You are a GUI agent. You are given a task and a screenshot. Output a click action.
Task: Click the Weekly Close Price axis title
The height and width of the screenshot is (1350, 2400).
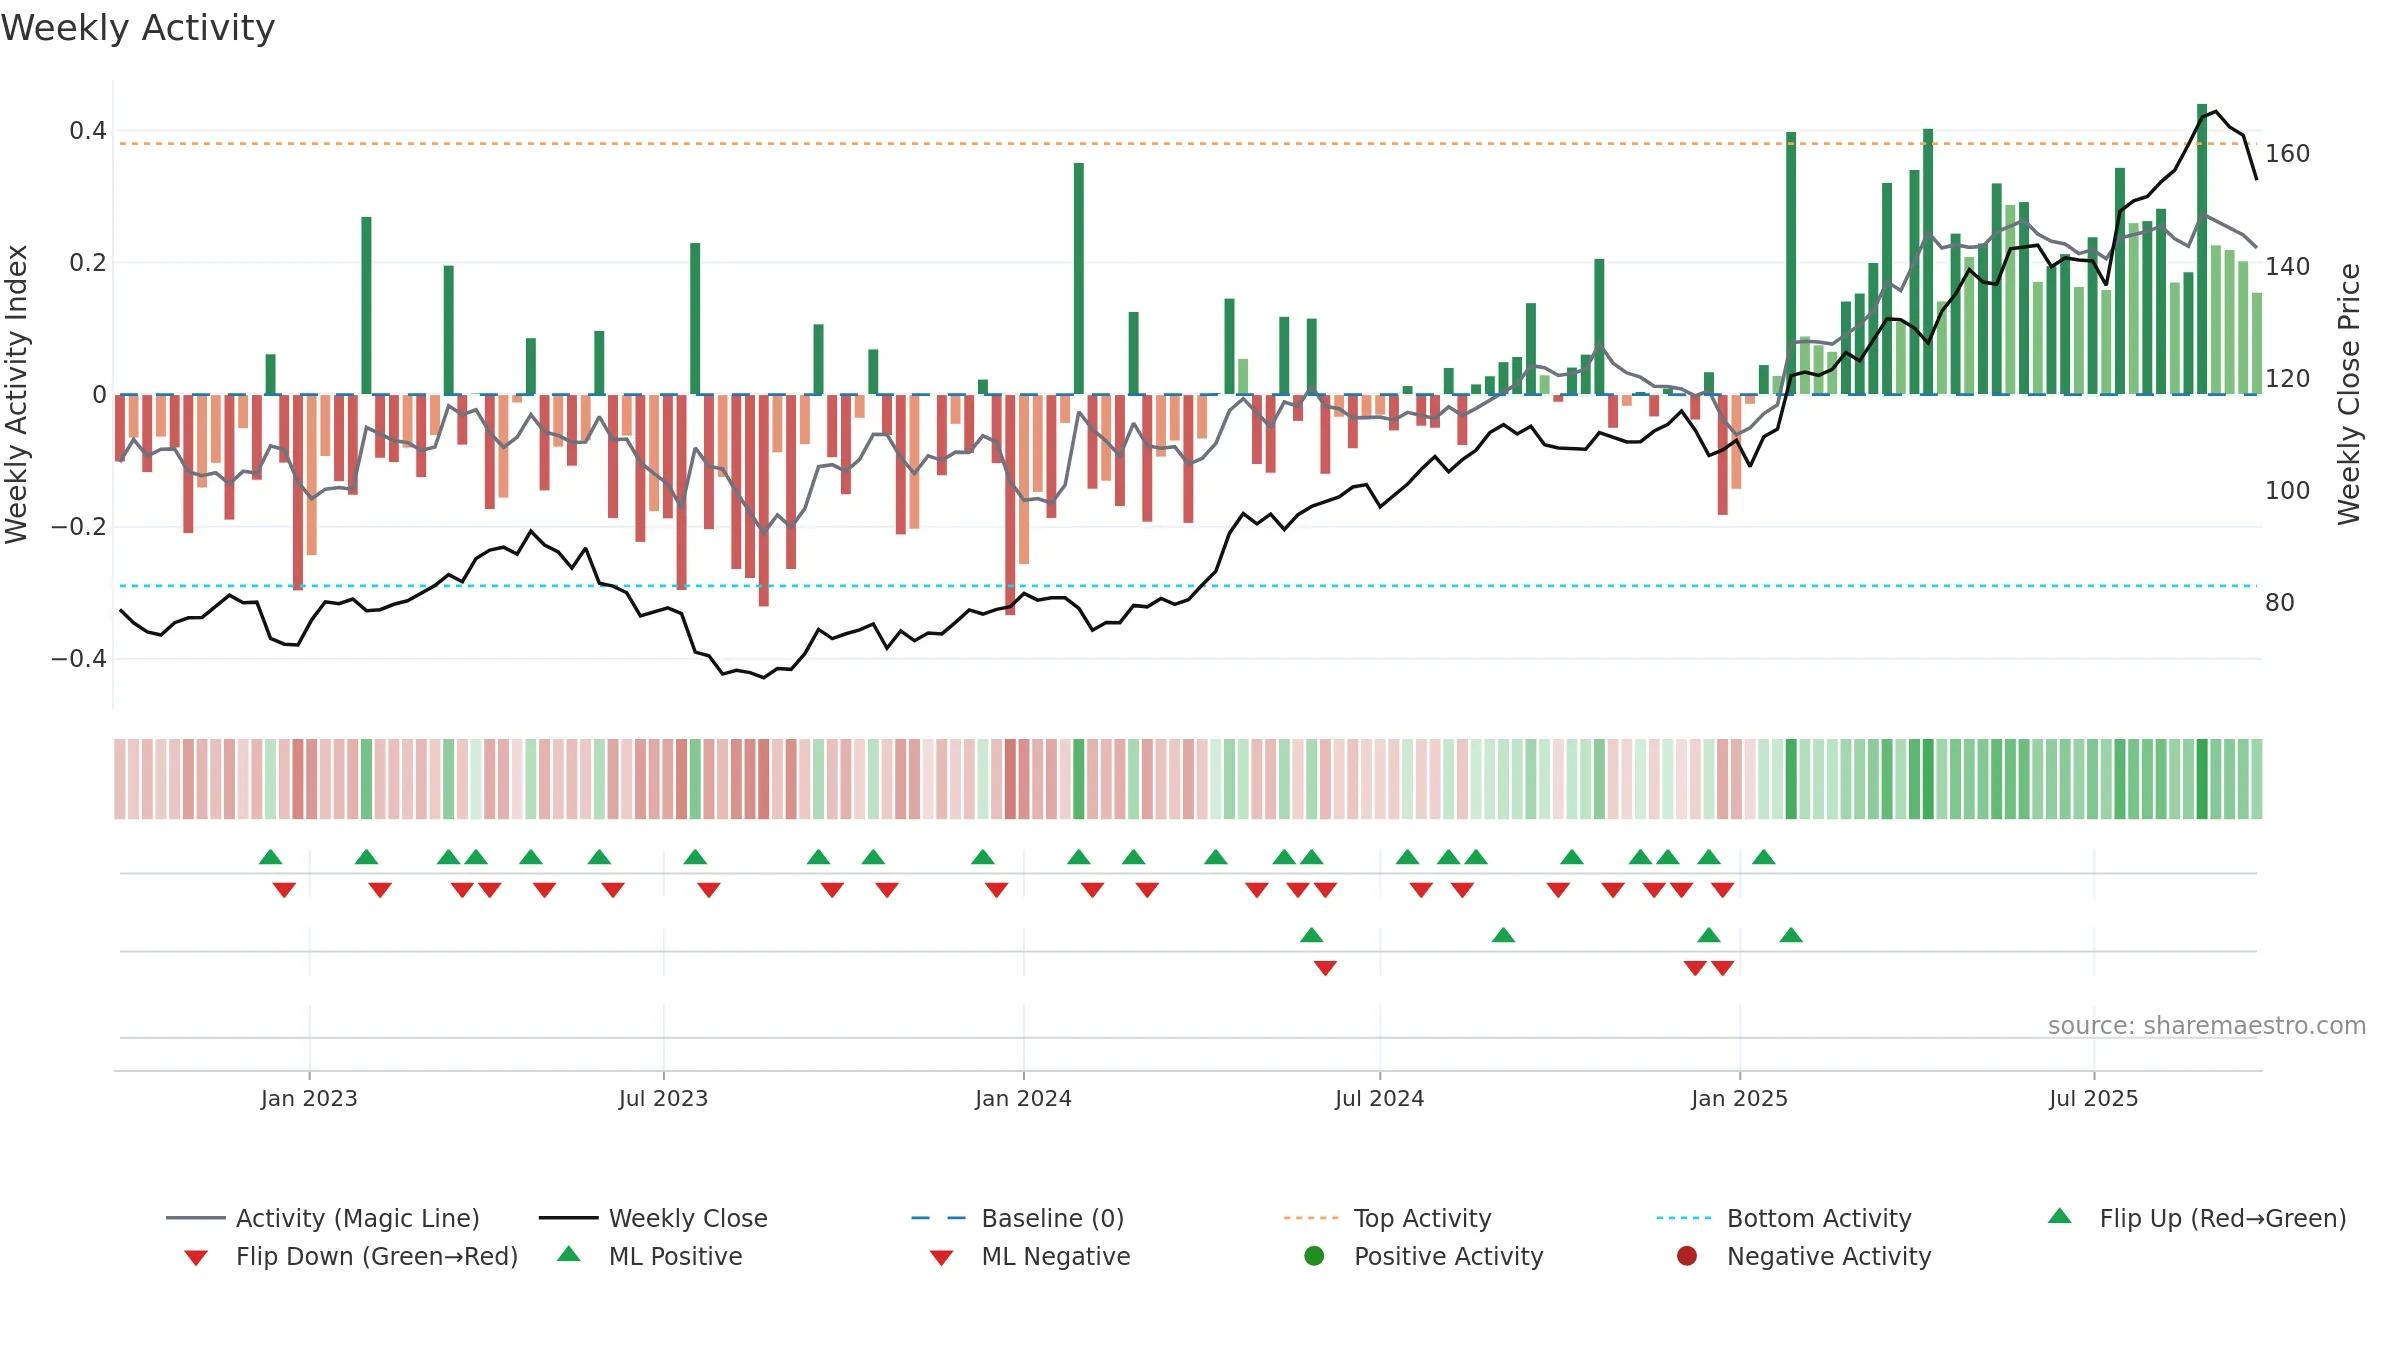2349,394
